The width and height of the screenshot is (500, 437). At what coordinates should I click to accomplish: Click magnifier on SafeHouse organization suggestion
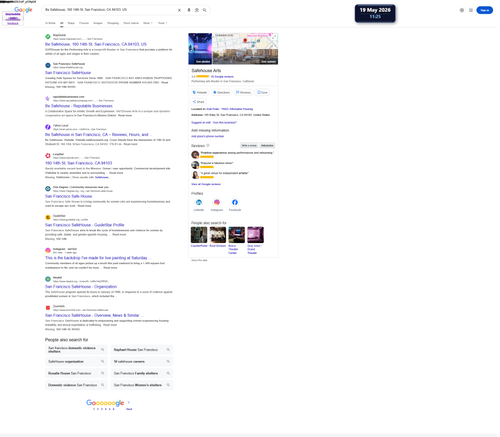coord(102,361)
